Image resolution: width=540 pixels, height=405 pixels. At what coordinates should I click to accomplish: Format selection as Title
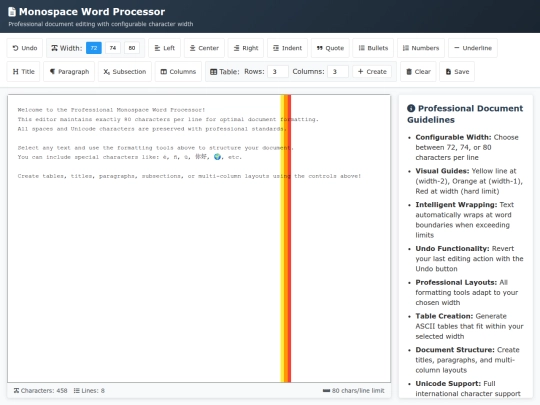click(23, 72)
